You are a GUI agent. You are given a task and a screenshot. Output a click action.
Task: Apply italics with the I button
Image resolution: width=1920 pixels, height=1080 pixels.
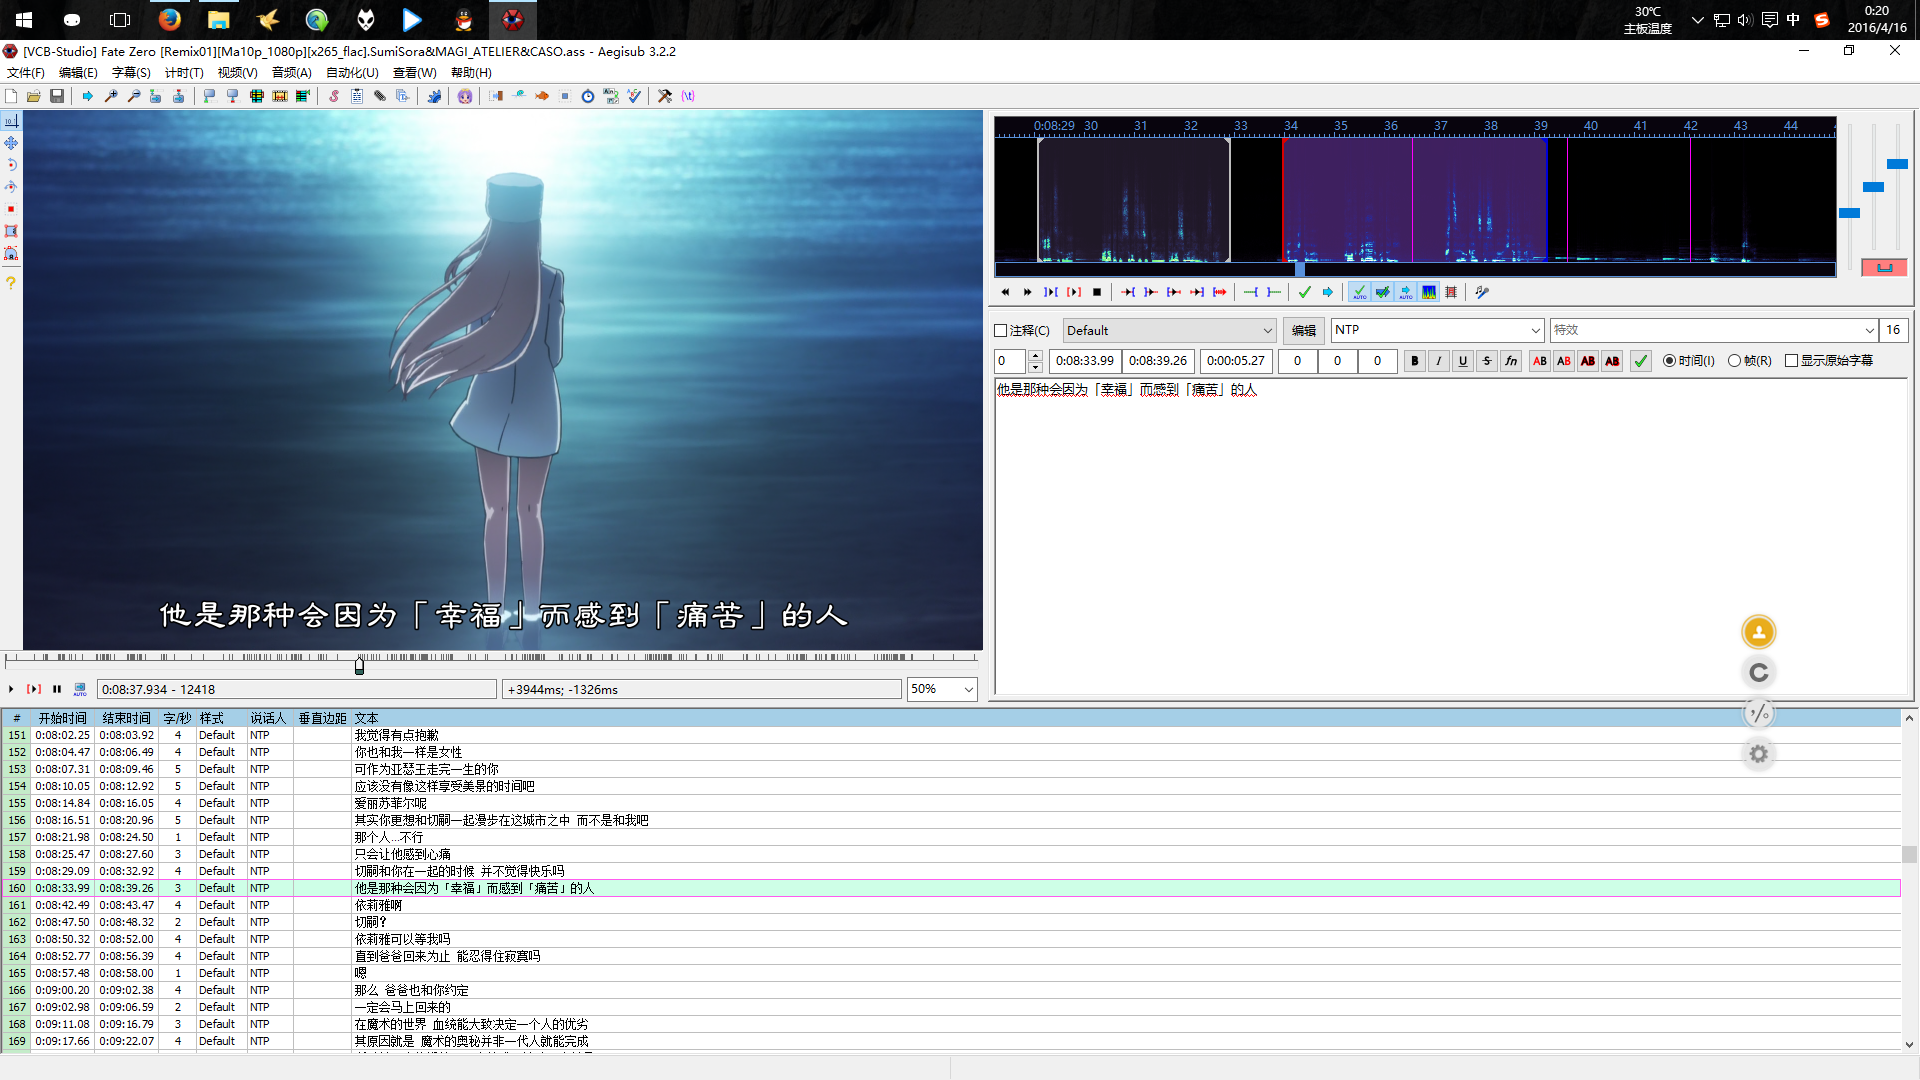1439,361
